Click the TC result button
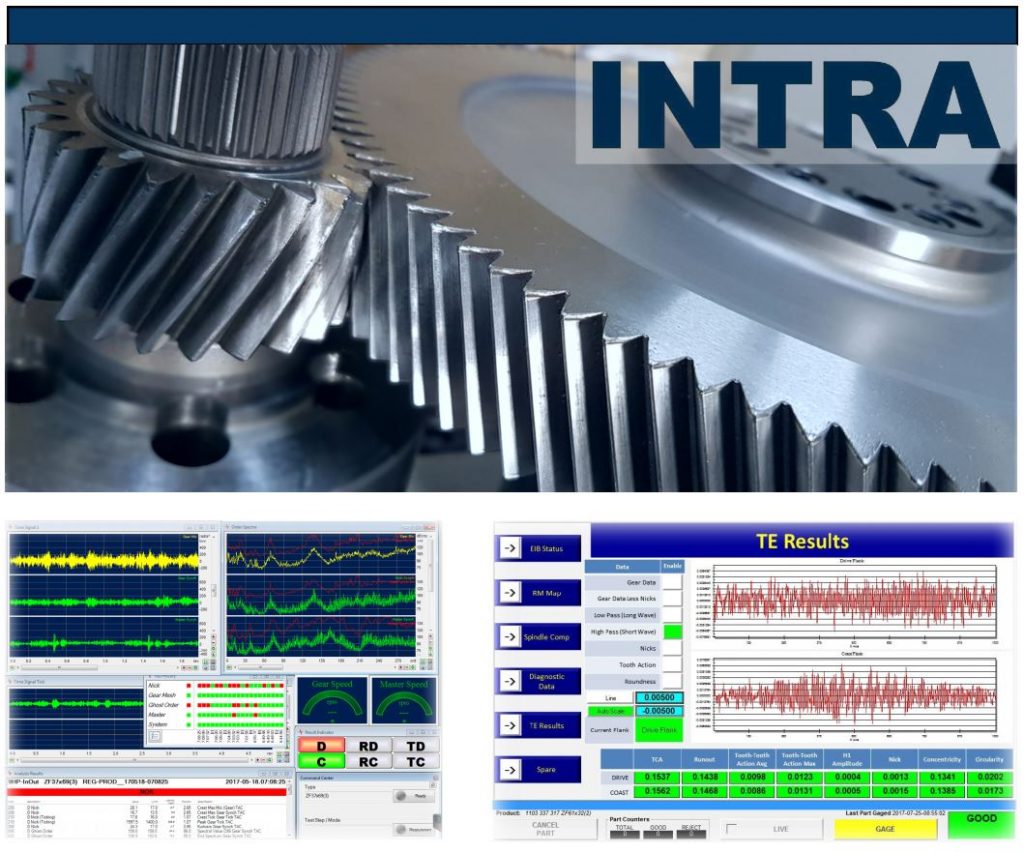This screenshot has height=853, width=1024. [x=415, y=762]
